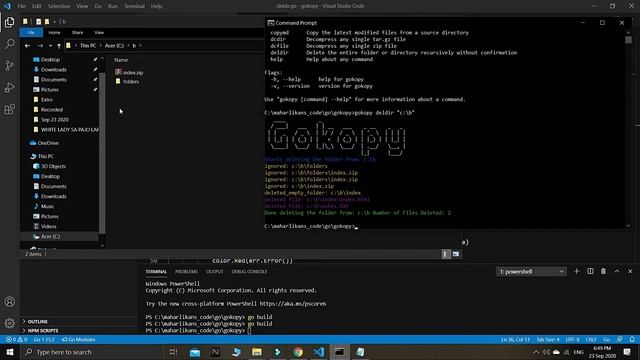Click This PC in the address bar
Viewport: 640px width, 360px height.
88,46
